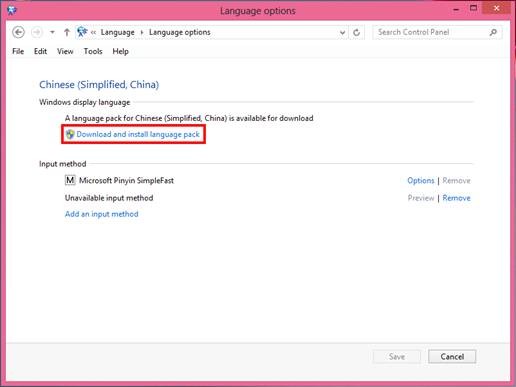Click the breadcrumb arrow after Language
516x387 pixels.
[x=142, y=32]
